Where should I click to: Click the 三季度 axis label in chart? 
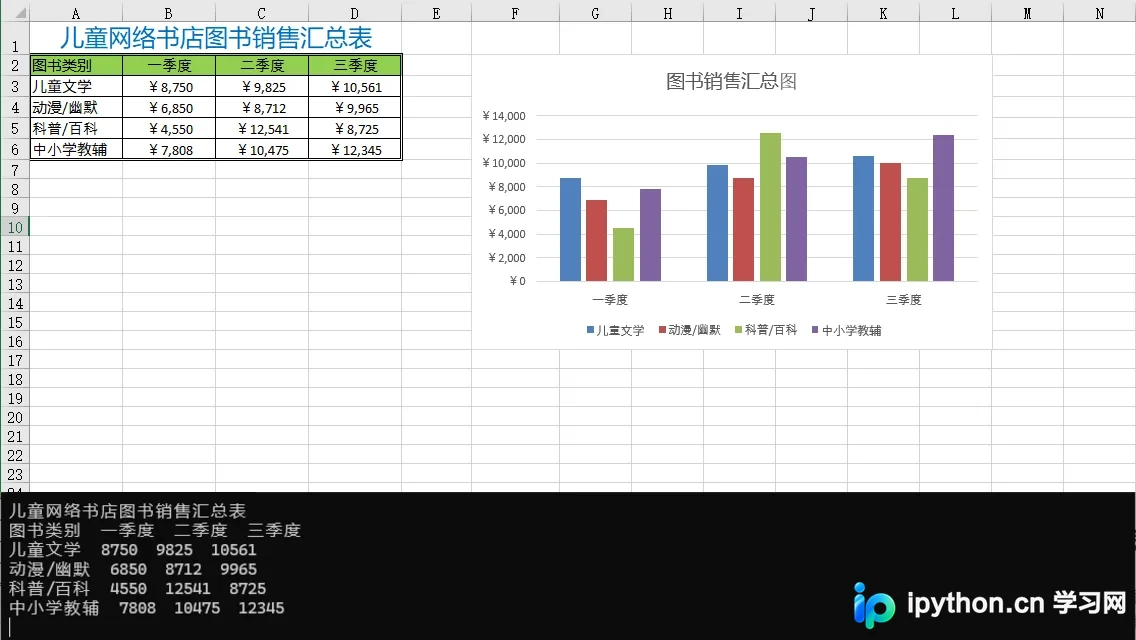903,299
